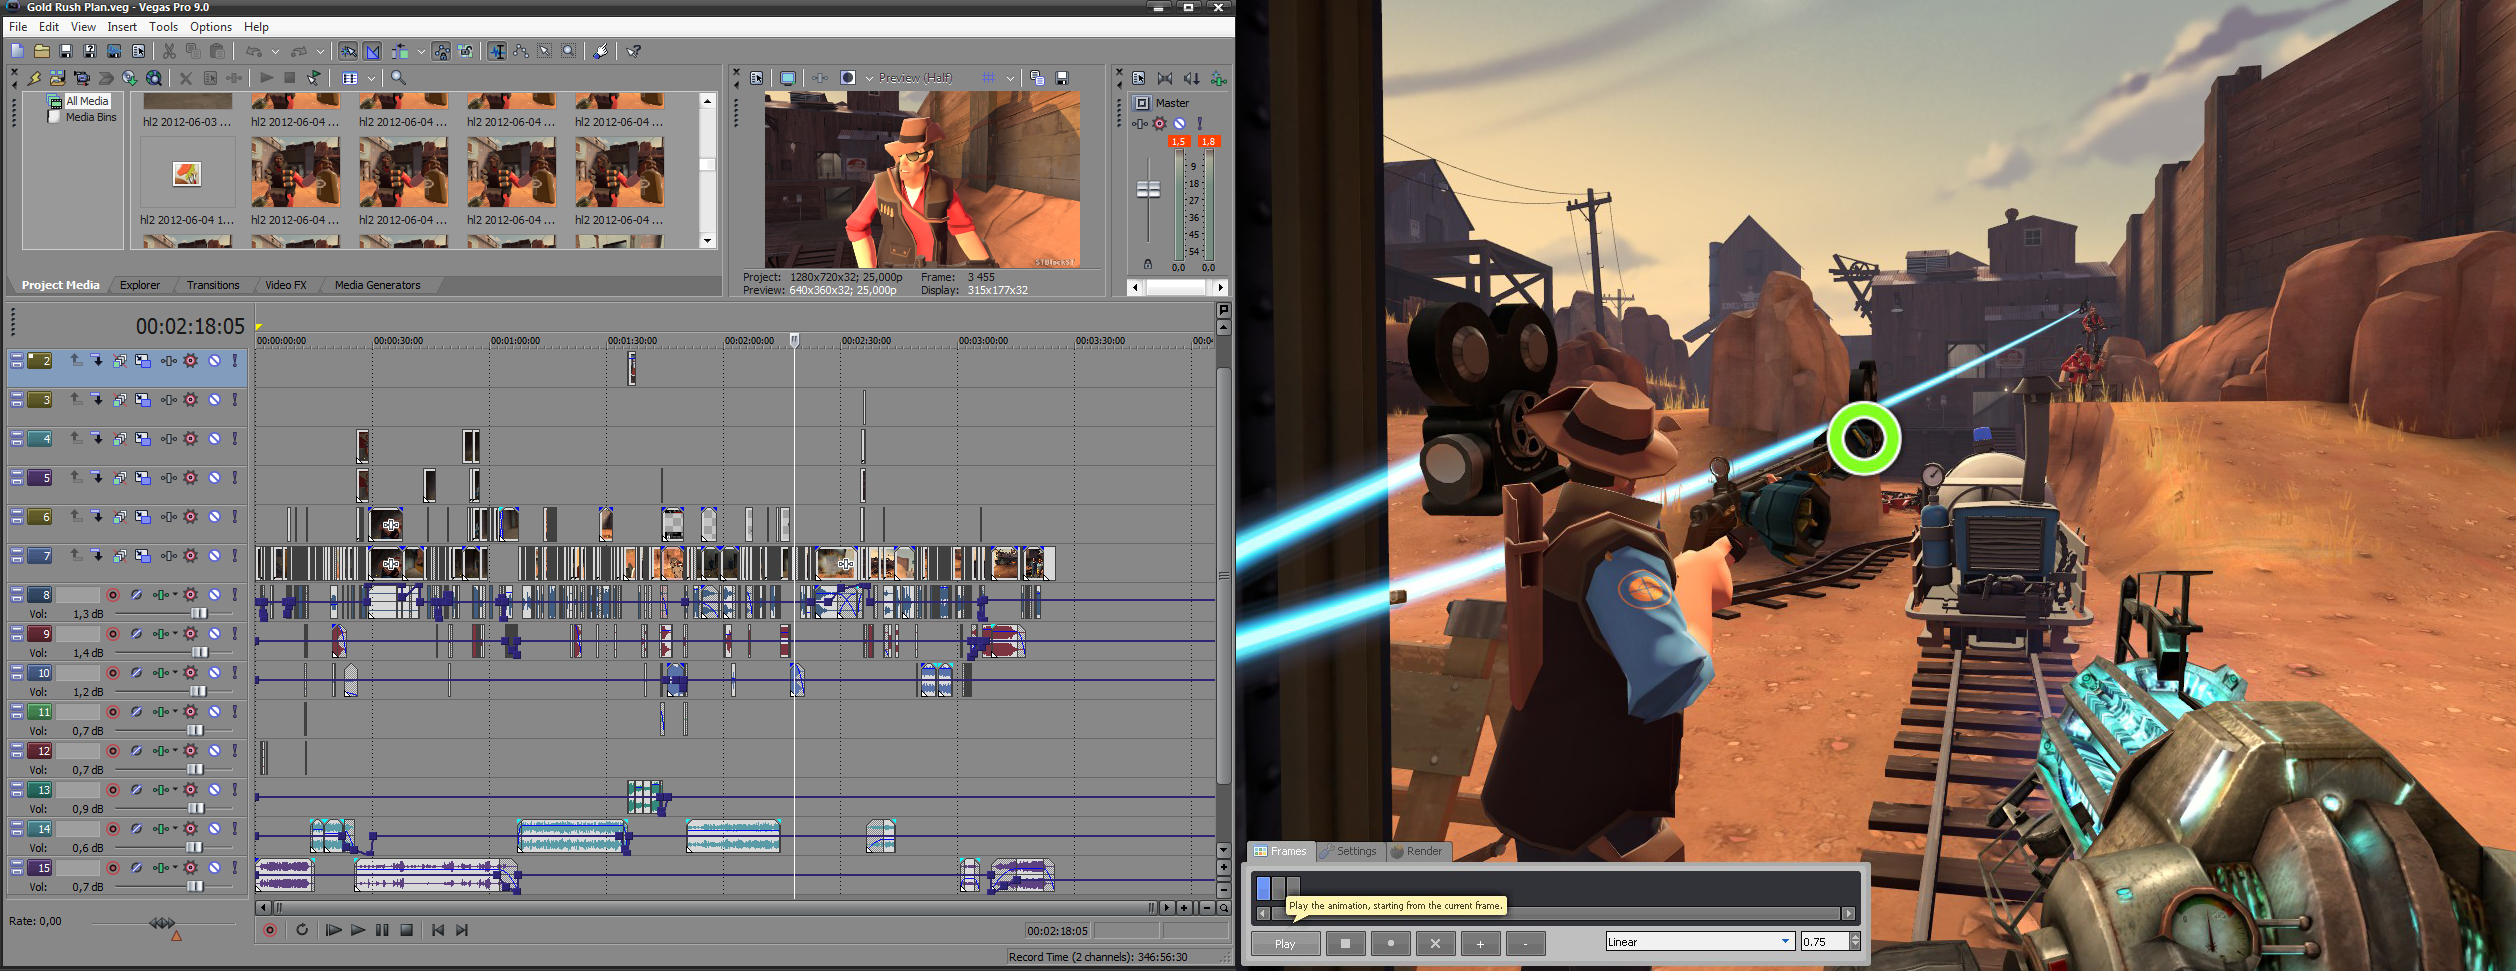This screenshot has height=971, width=2516.
Task: Click the Render As waveform icon
Action: tap(114, 51)
